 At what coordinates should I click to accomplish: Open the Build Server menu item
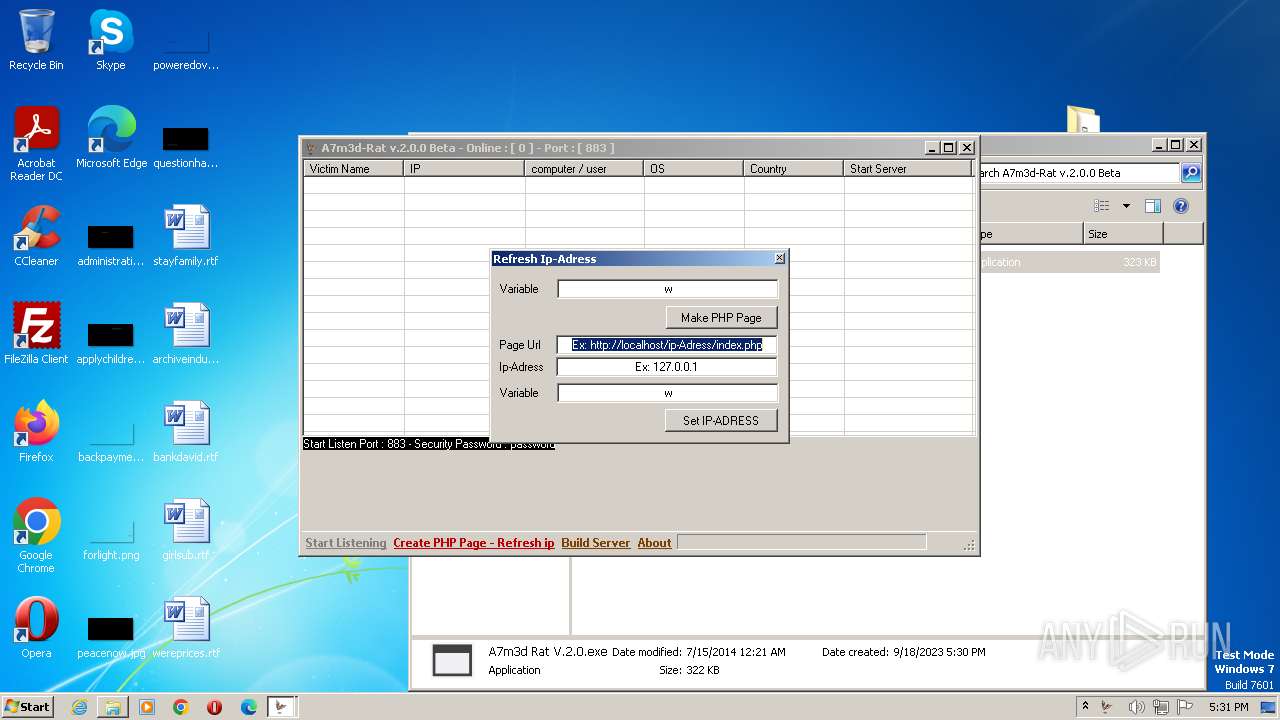pos(596,543)
